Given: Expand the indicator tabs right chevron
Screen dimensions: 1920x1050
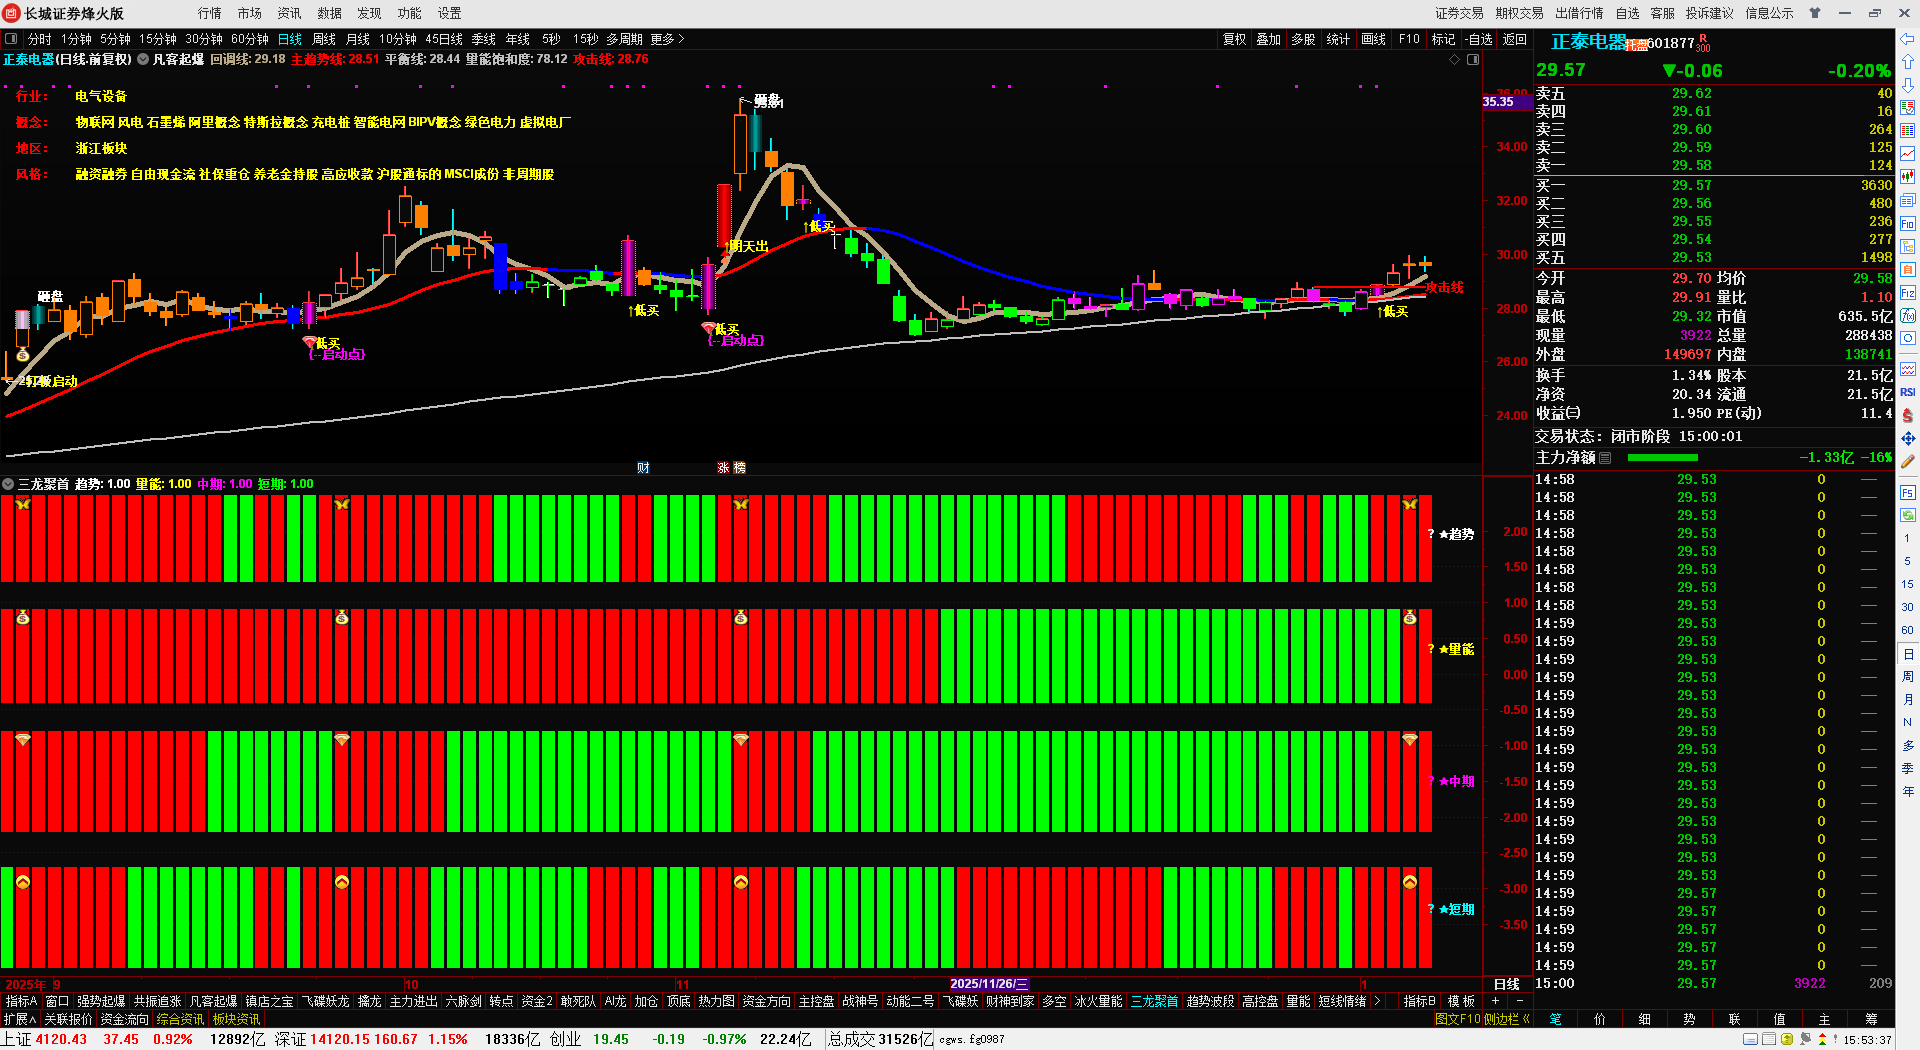Looking at the screenshot, I should click(x=1377, y=1001).
